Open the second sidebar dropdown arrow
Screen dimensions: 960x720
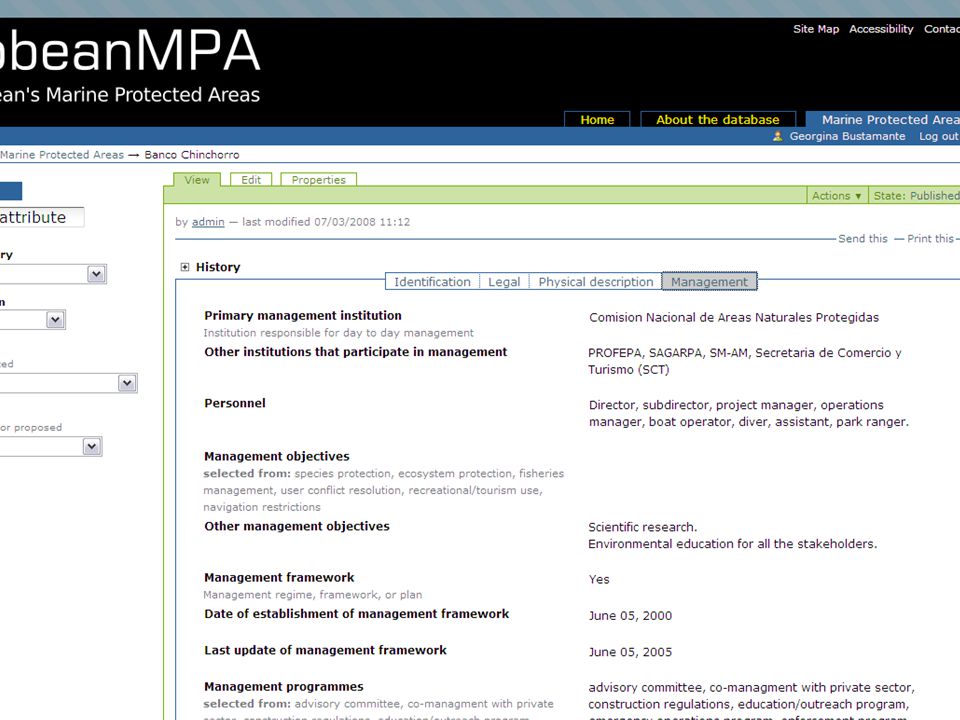coord(55,320)
